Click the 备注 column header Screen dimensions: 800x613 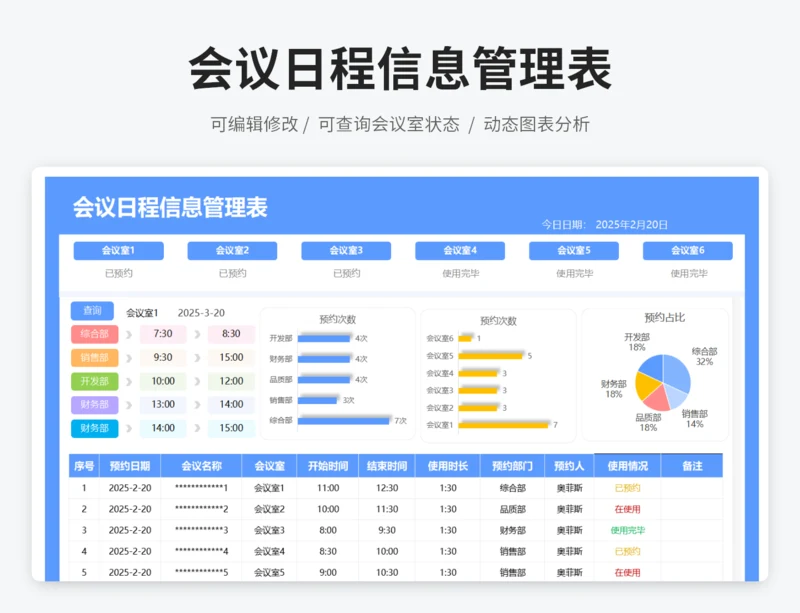[692, 466]
